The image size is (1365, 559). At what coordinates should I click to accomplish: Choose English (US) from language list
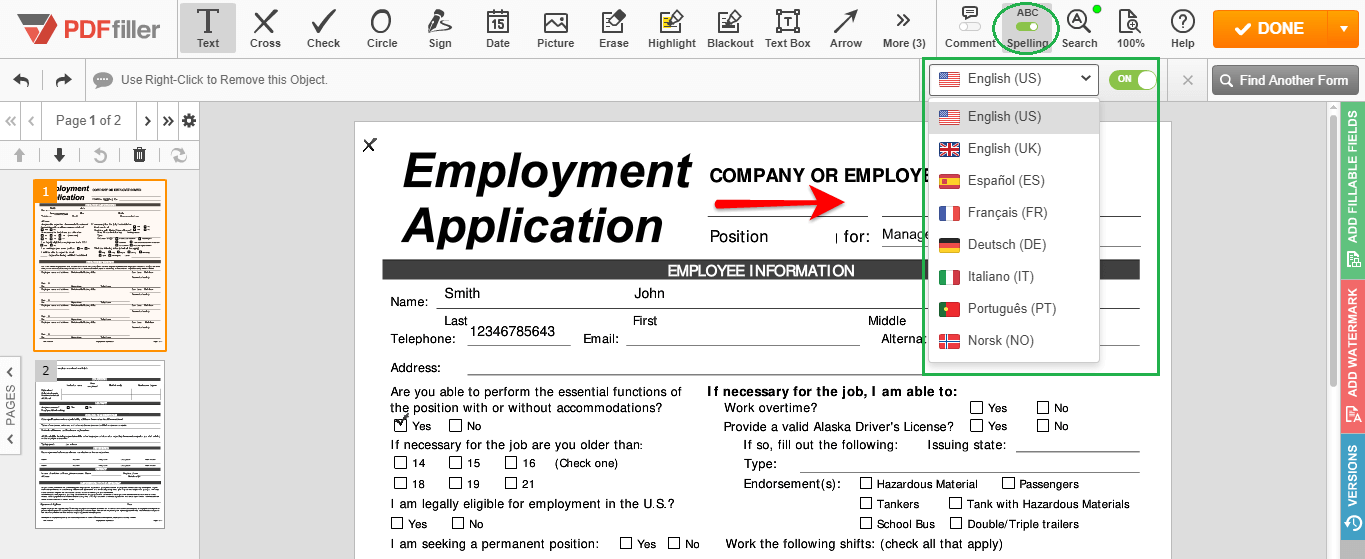tap(1014, 117)
